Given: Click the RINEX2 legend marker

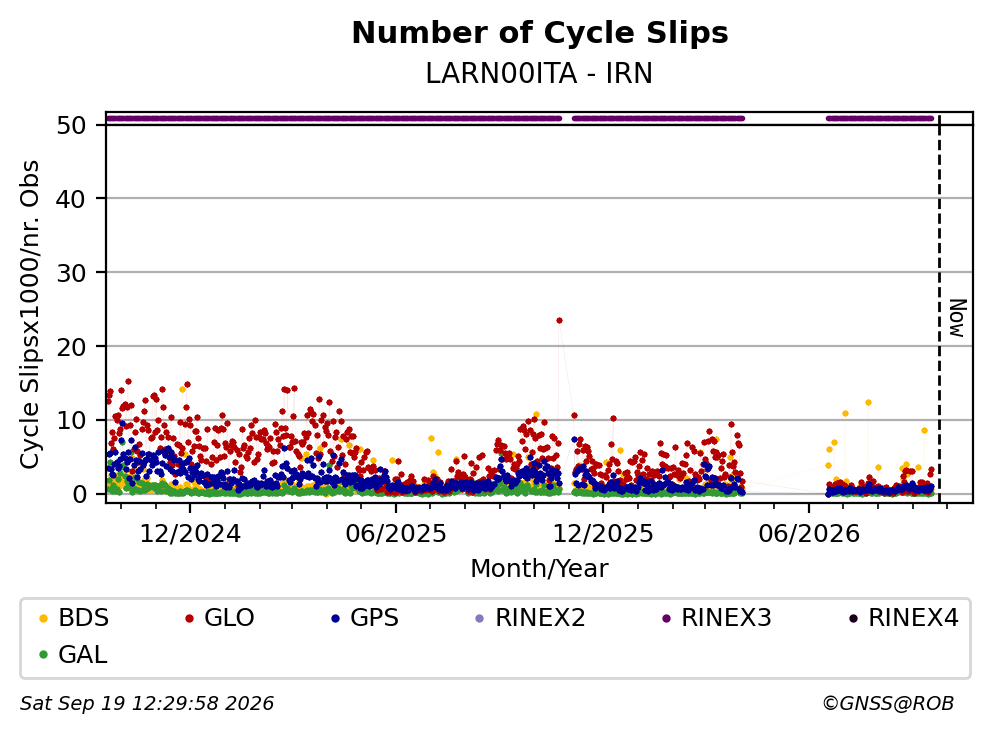Looking at the screenshot, I should (x=479, y=618).
